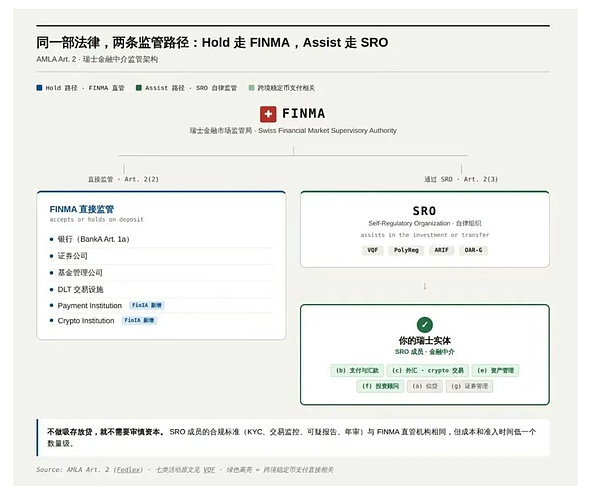The height and width of the screenshot is (492, 600).
Task: Click the blue Hold 路径 legend swatch
Action: click(x=39, y=88)
